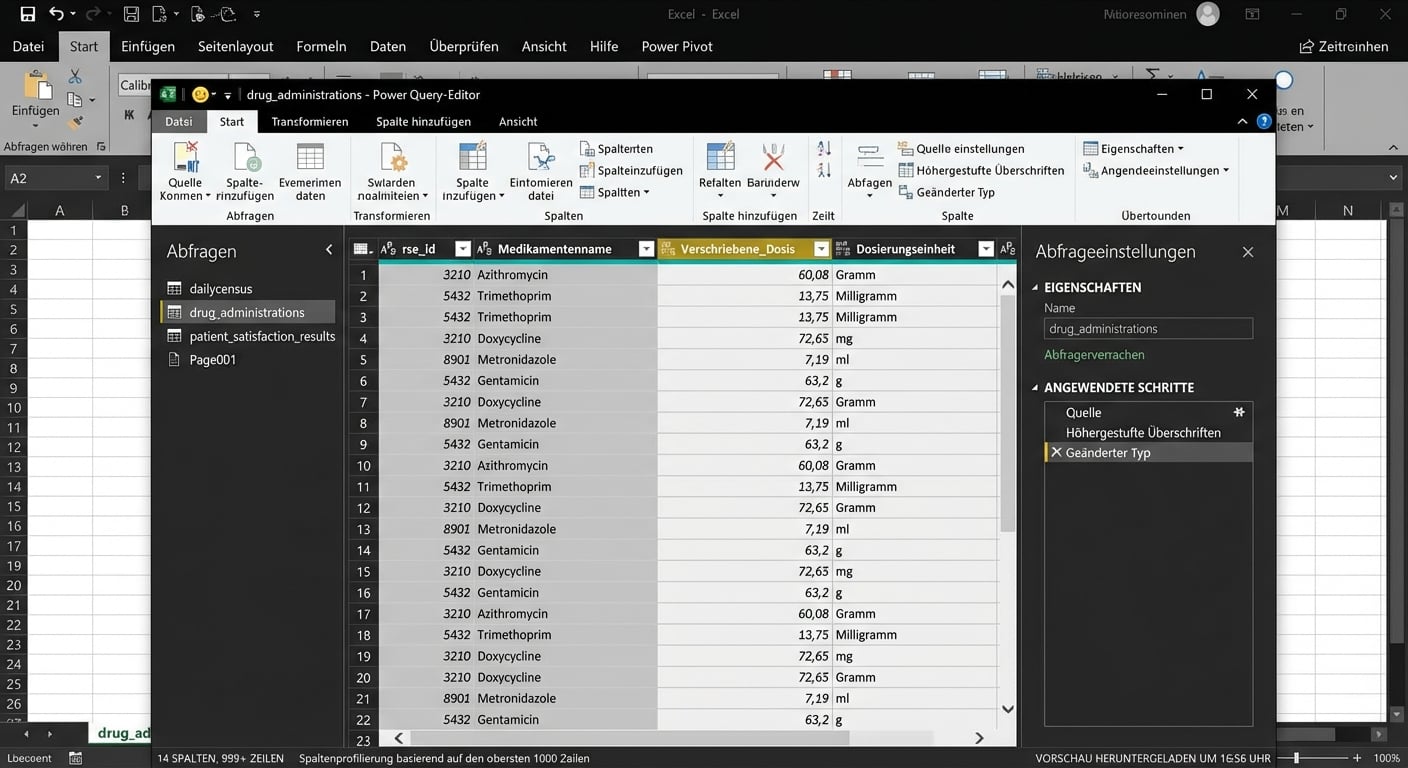Screen dimensions: 1408x768
Task: Switch to the Transformieren ribbon tab
Action: coord(310,121)
